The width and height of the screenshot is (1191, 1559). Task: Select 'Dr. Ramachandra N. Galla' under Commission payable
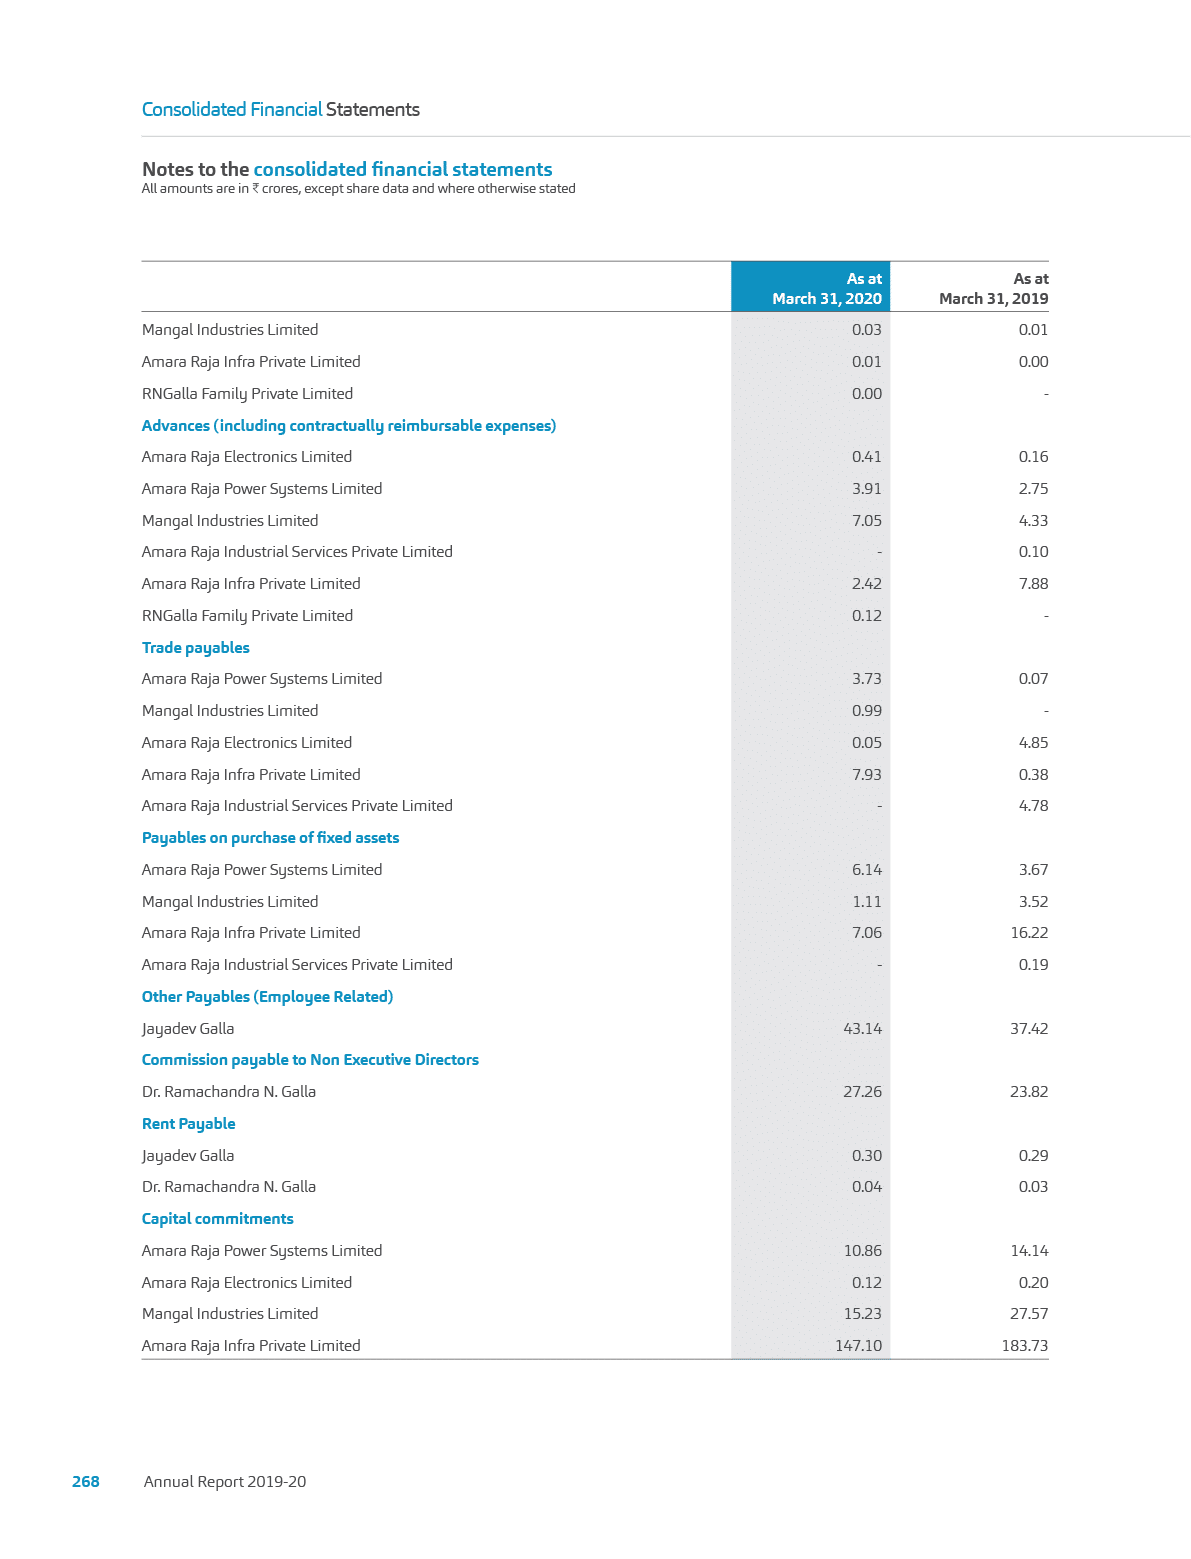point(229,1092)
